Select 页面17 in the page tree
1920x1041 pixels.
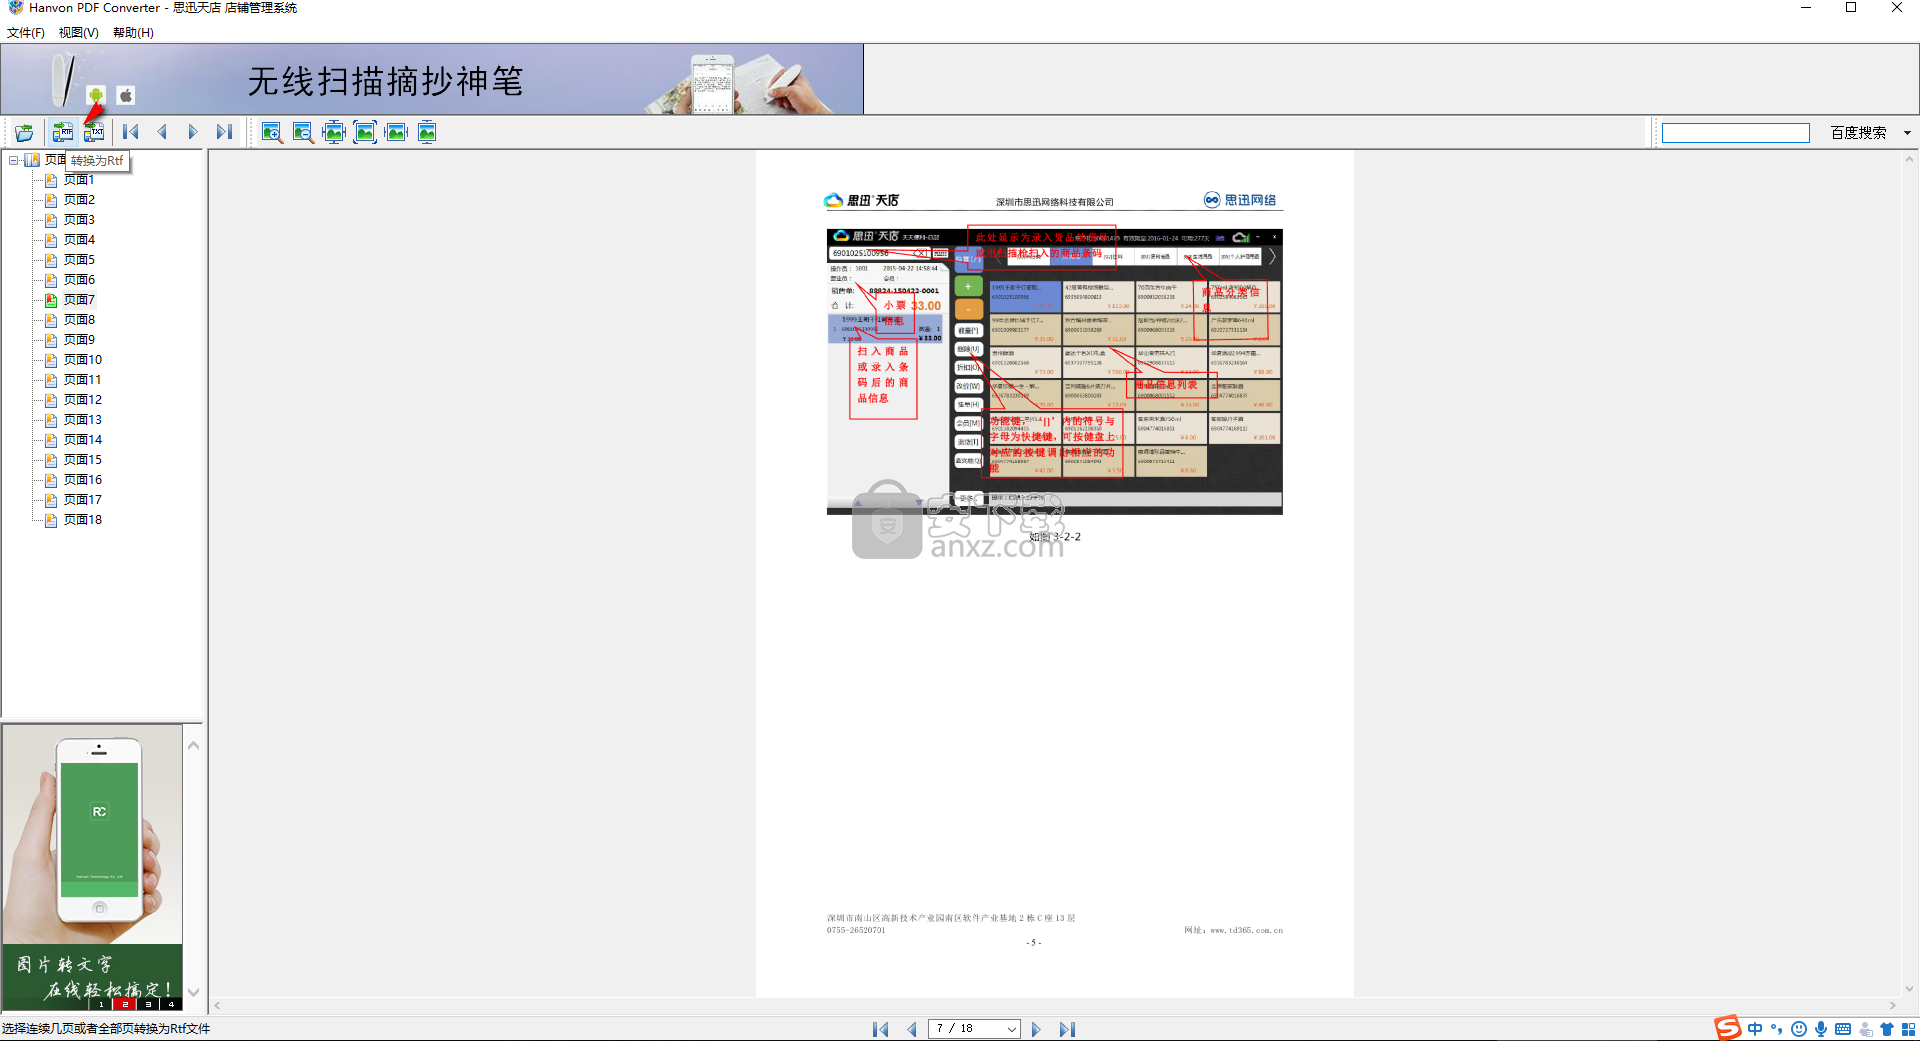(x=82, y=500)
